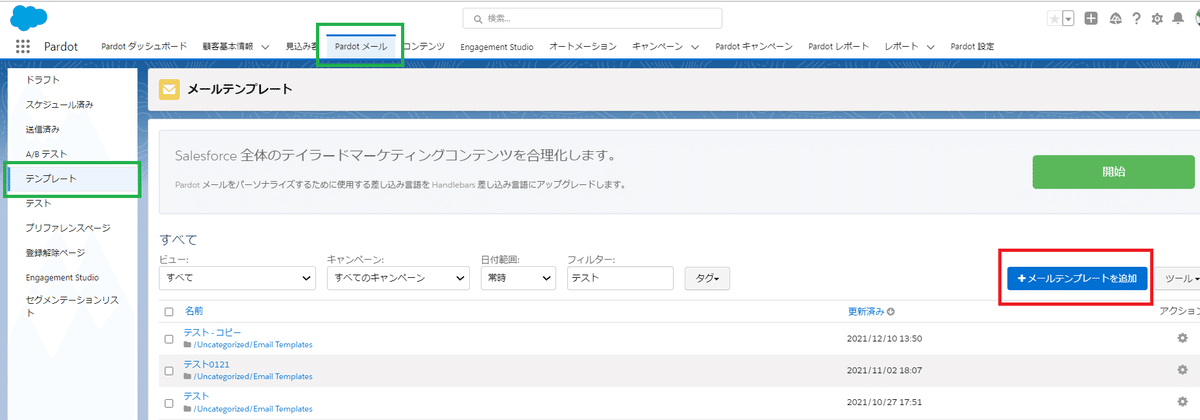The image size is (1200, 420).
Task: Expand 顧客基本情報 tab chevron
Action: point(266,46)
